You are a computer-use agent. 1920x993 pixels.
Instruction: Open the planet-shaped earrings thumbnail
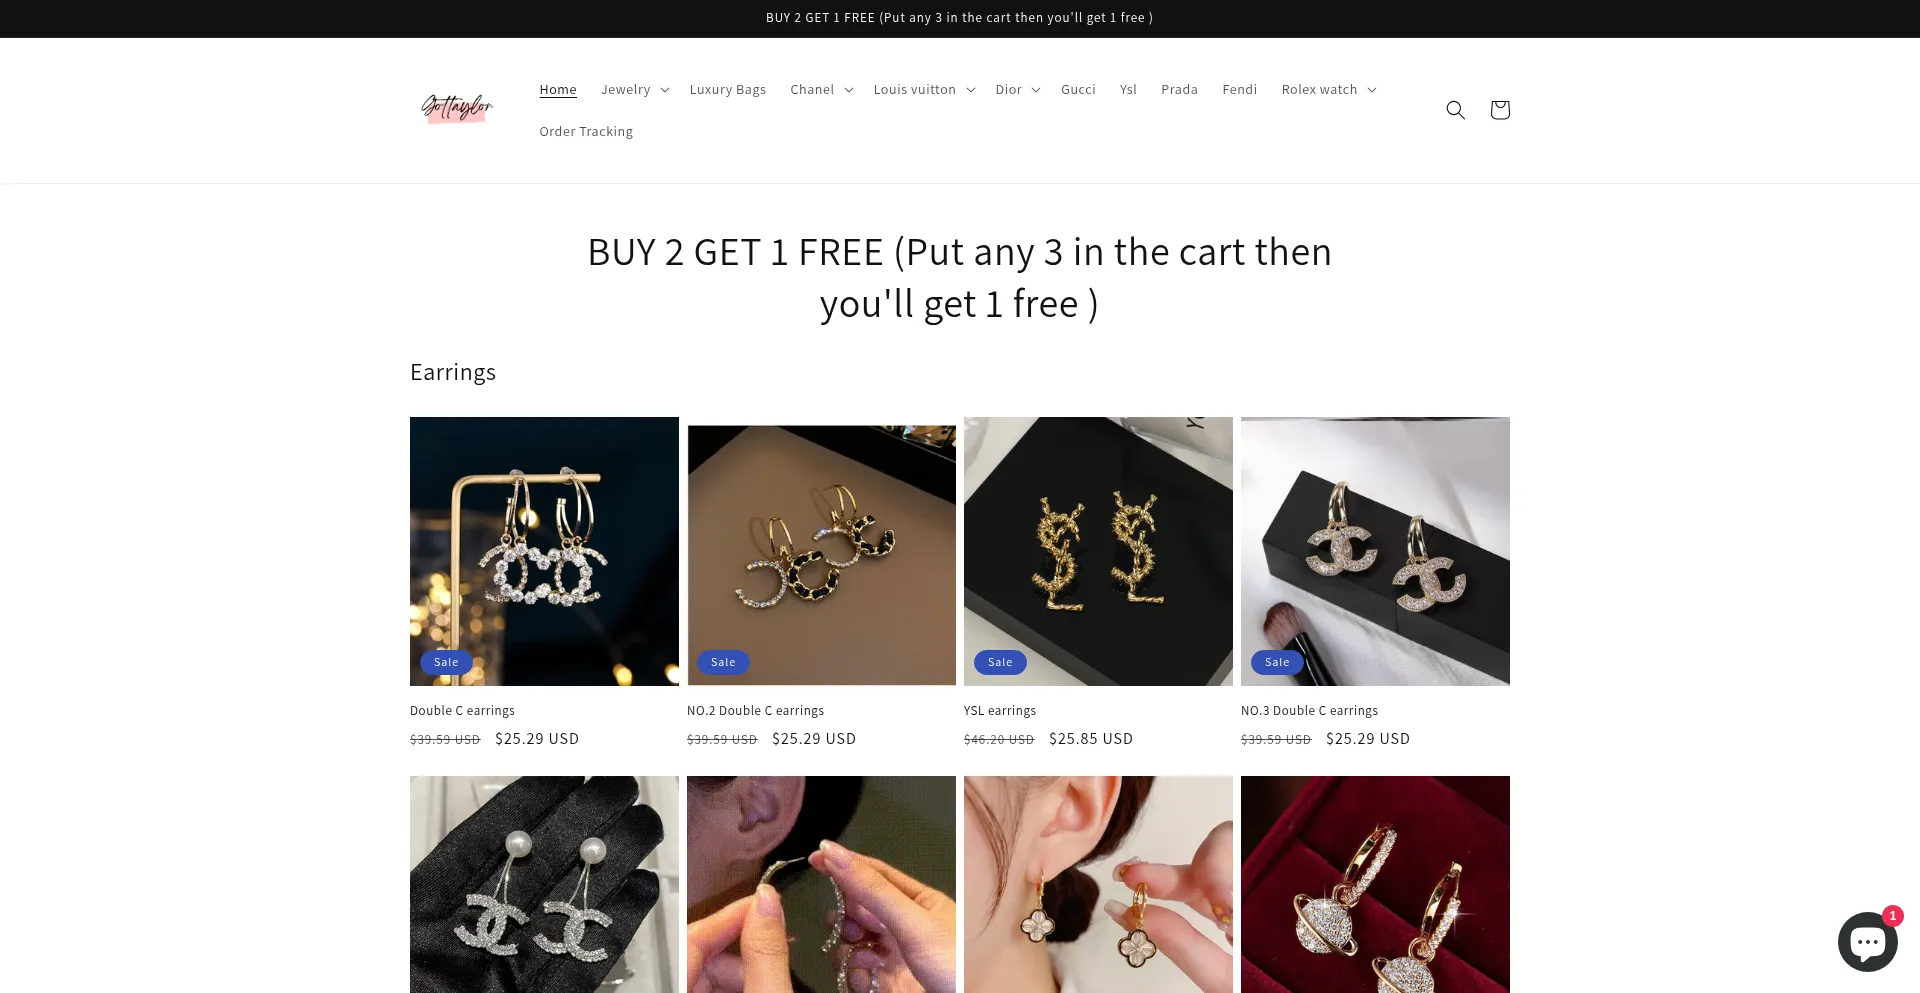click(x=1375, y=884)
